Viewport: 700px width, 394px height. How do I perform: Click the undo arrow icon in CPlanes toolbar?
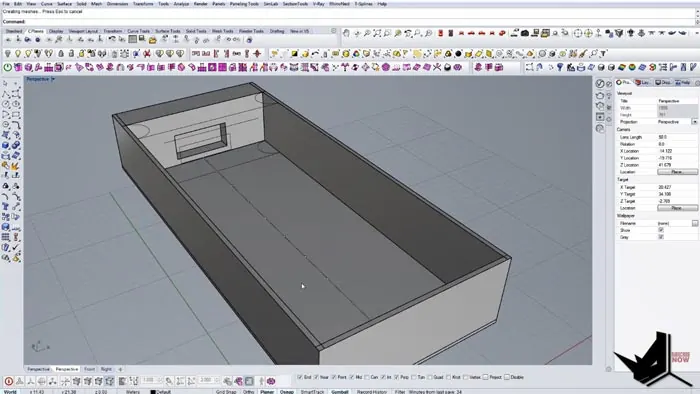click(x=112, y=40)
